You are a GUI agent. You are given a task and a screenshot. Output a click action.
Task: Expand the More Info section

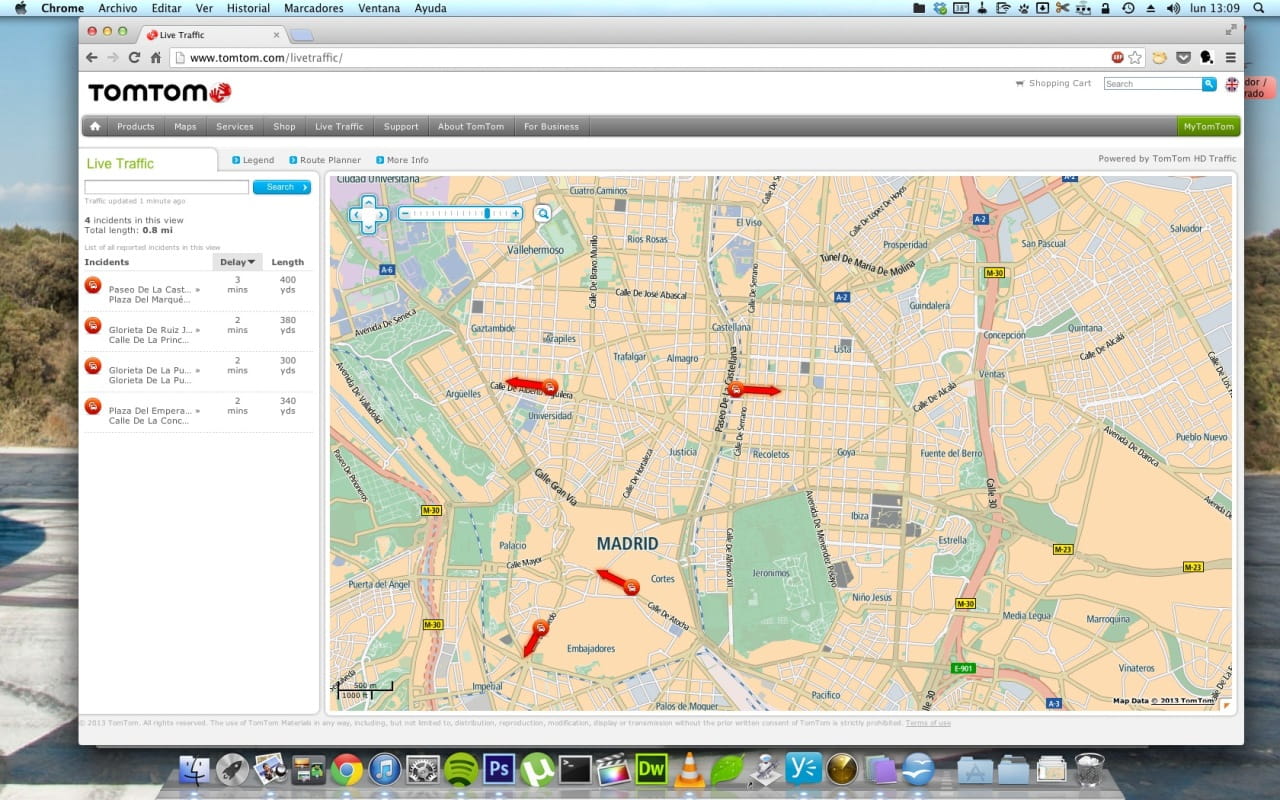coord(401,160)
